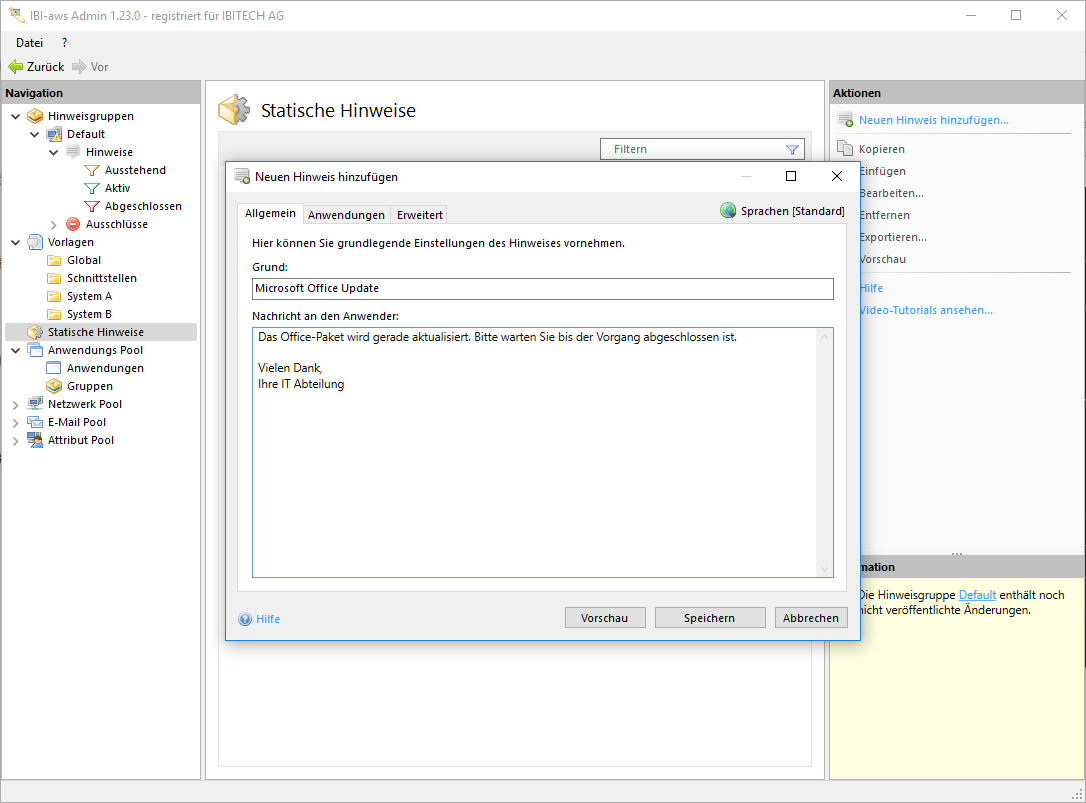This screenshot has height=803, width=1086.
Task: Click into the Grund text field
Action: (x=542, y=288)
